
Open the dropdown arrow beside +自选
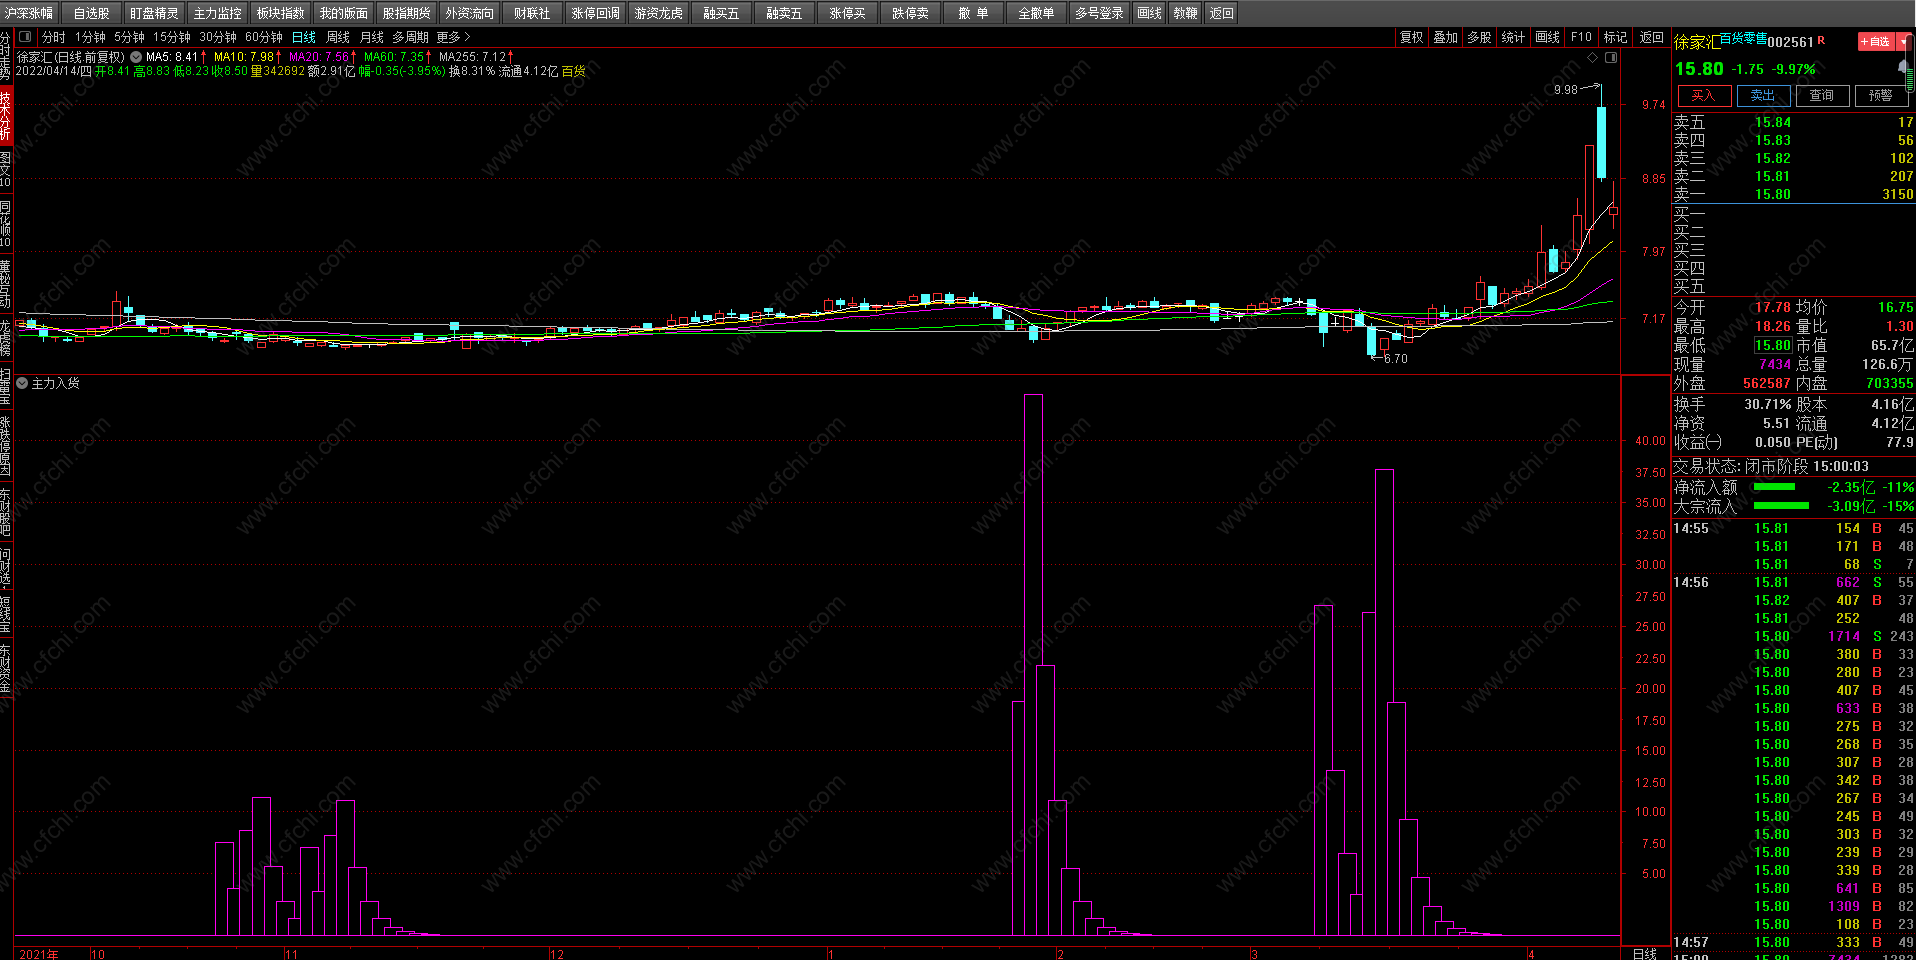pyautogui.click(x=1903, y=41)
